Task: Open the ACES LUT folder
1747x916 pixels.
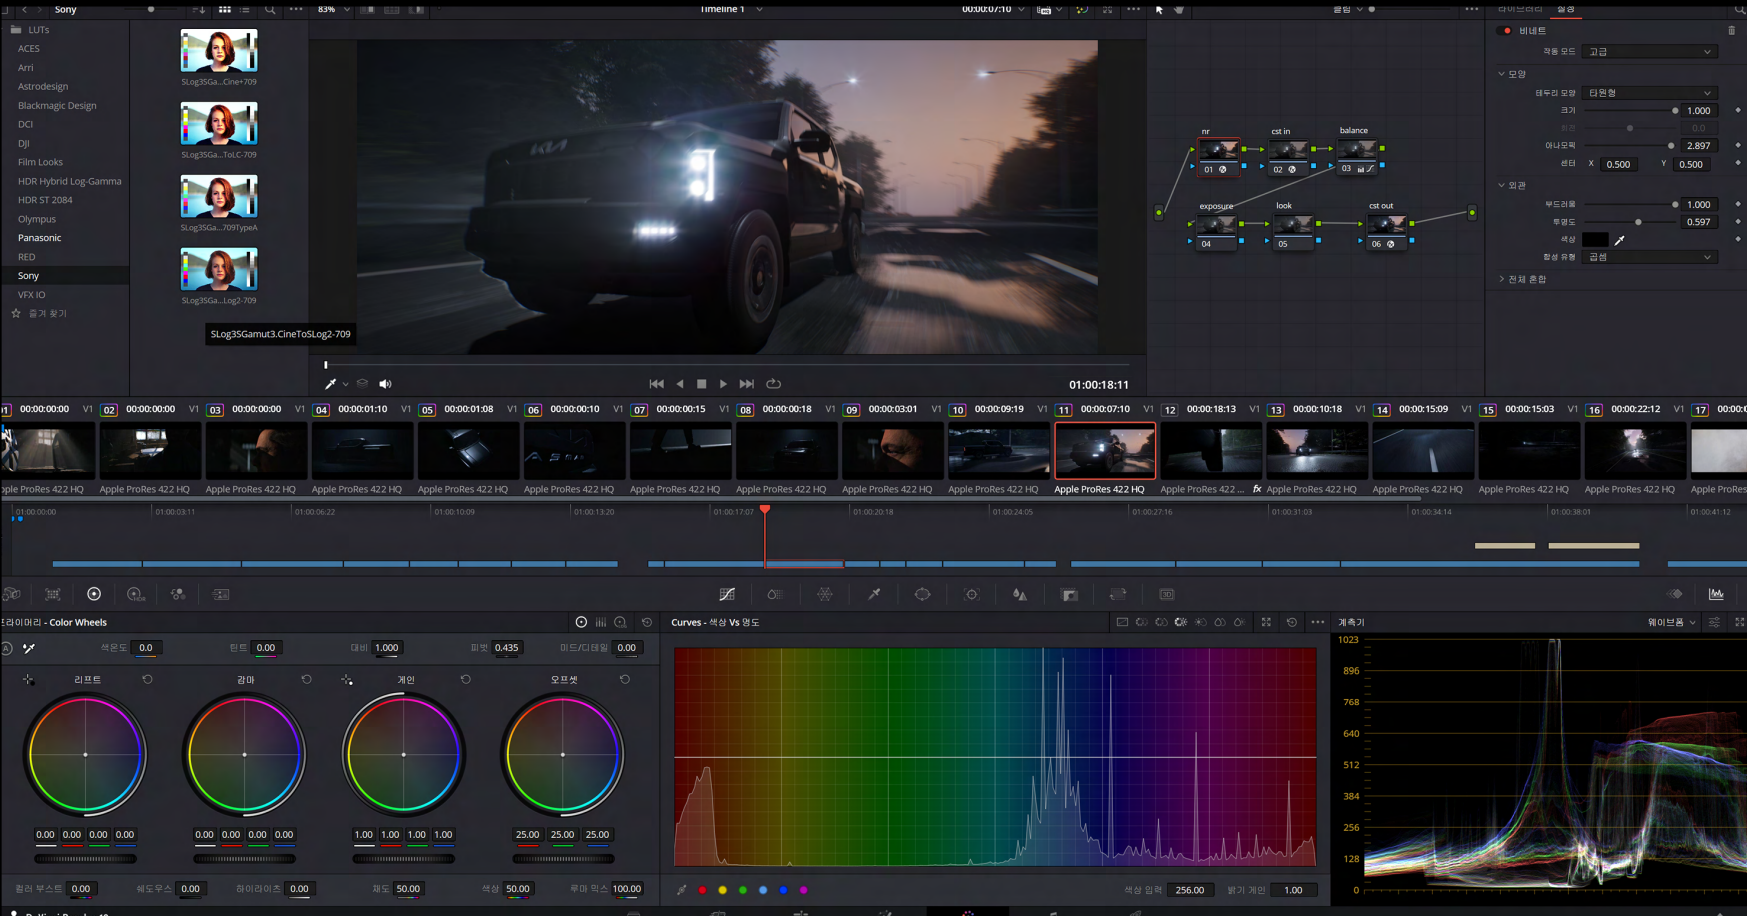Action: click(29, 48)
